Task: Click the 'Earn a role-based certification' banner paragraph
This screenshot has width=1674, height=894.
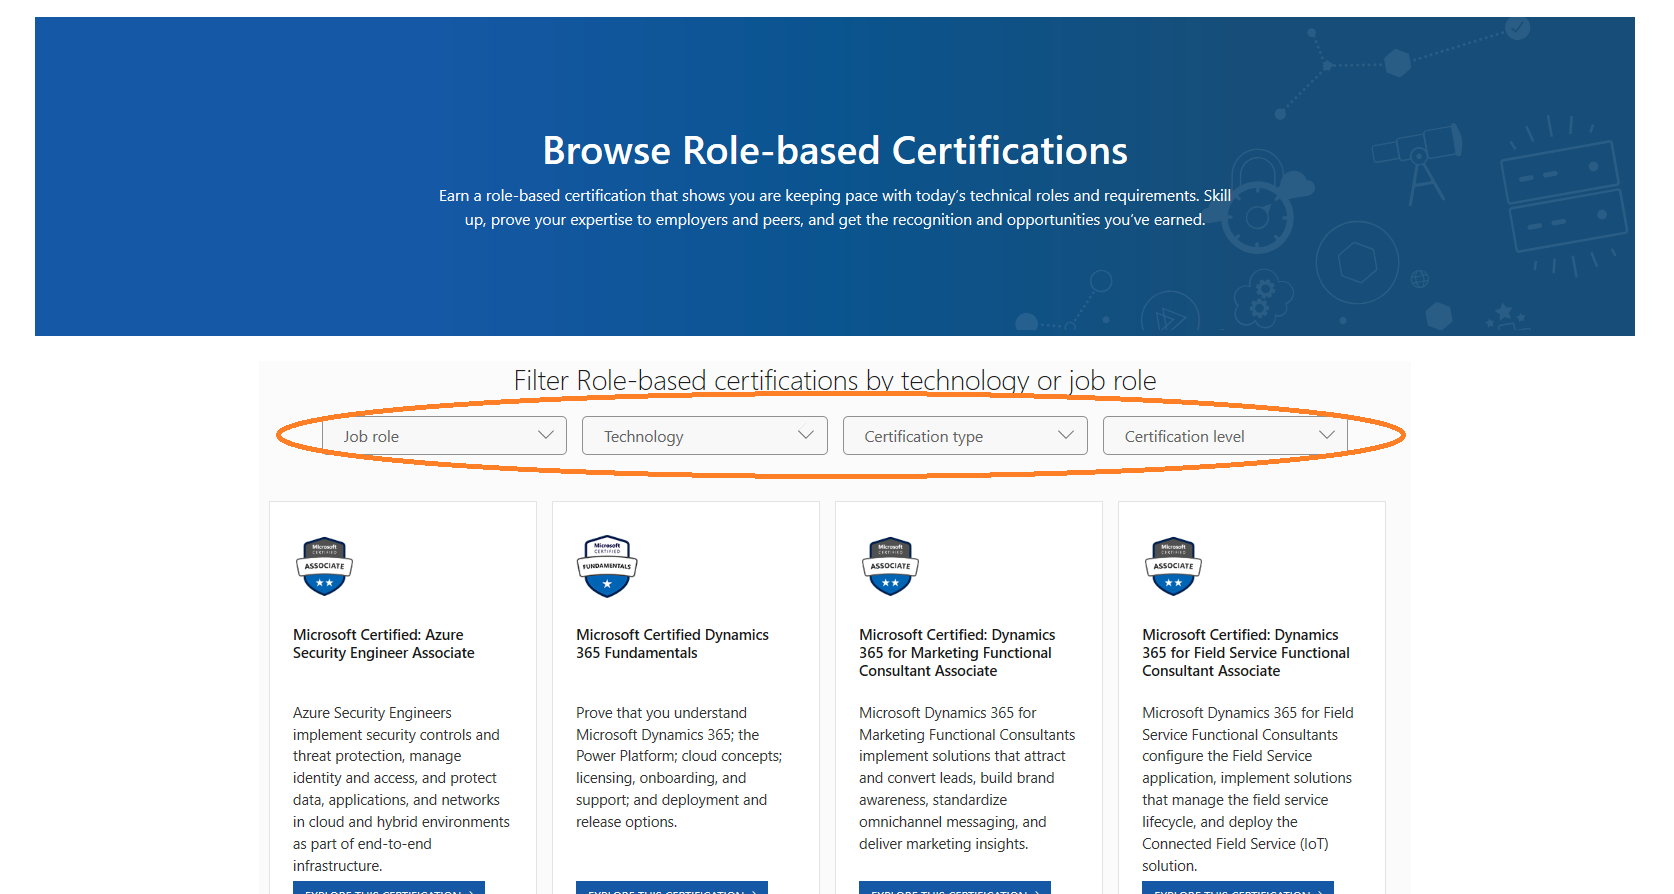Action: point(835,208)
